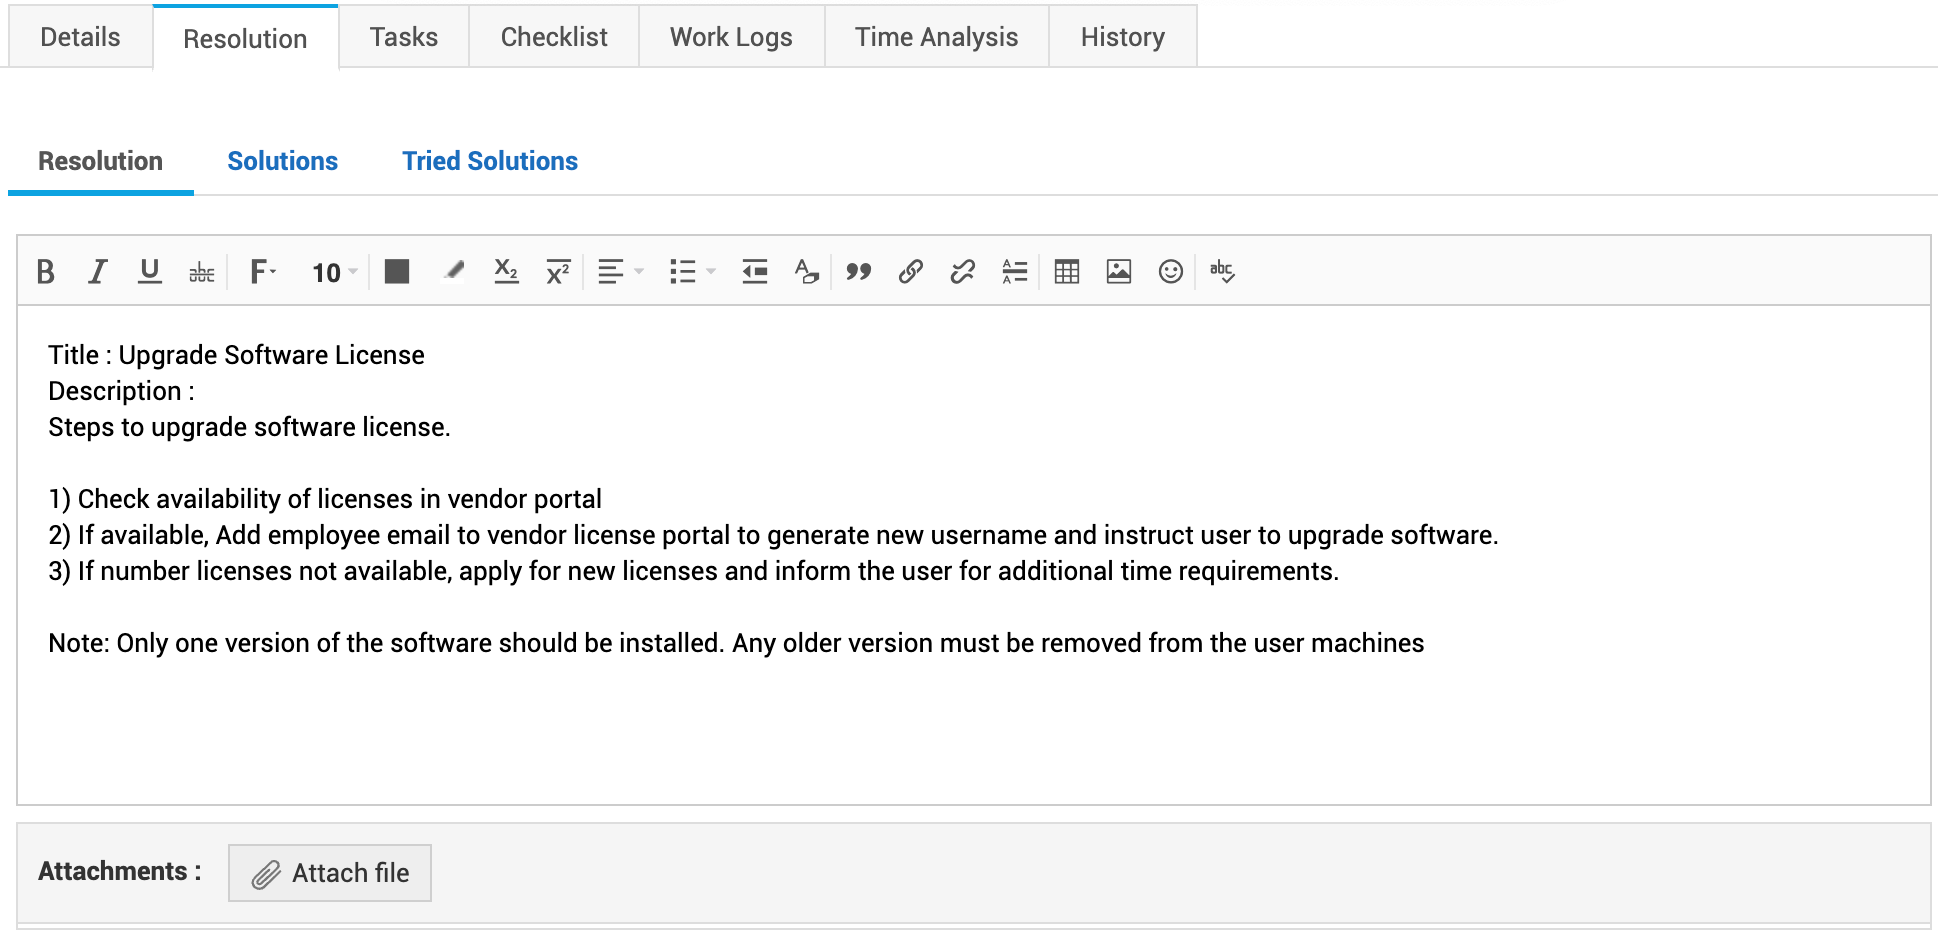Click the indent icon
Viewport: 1938px width, 930px height.
tap(755, 272)
